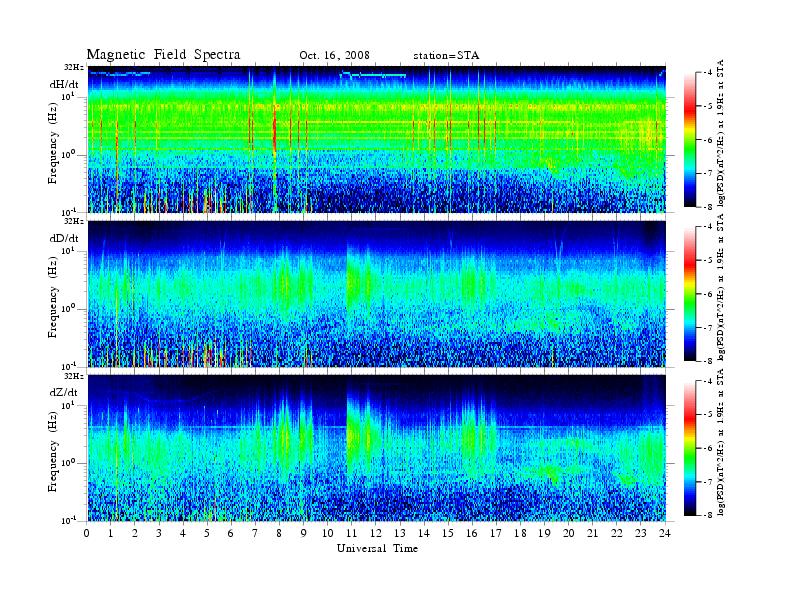
Task: Click hour "20" on the time axis
Action: tap(569, 533)
